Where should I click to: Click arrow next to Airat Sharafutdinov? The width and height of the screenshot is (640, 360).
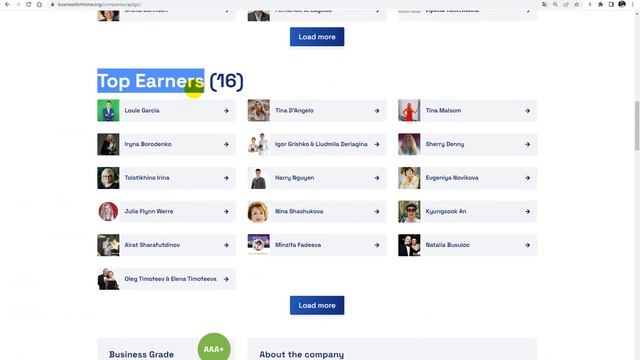coord(226,245)
